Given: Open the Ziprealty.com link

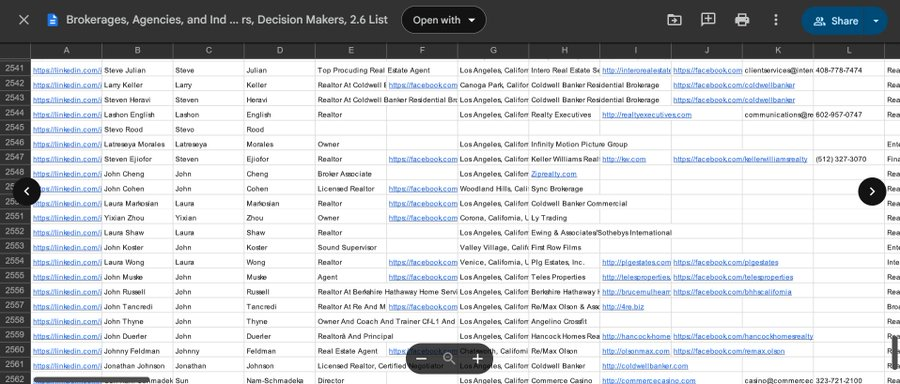Looking at the screenshot, I should click(554, 174).
